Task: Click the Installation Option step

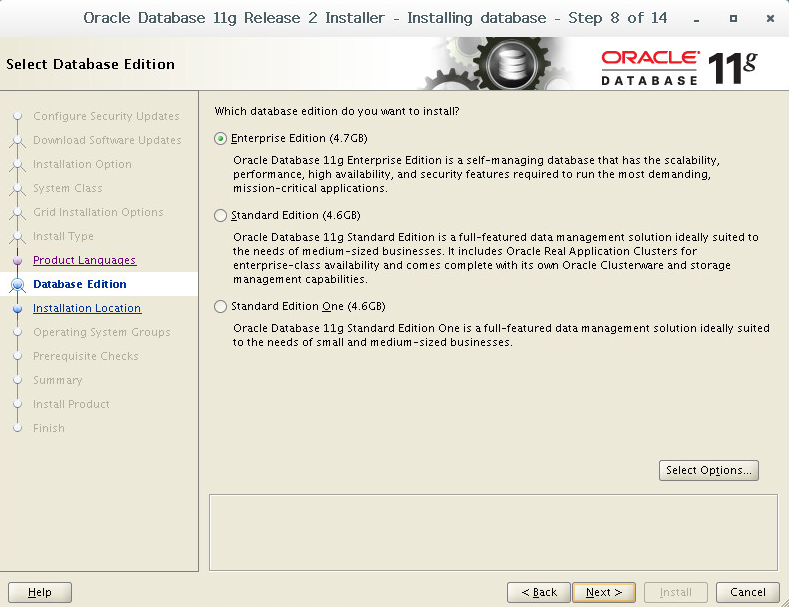Action: [x=83, y=164]
